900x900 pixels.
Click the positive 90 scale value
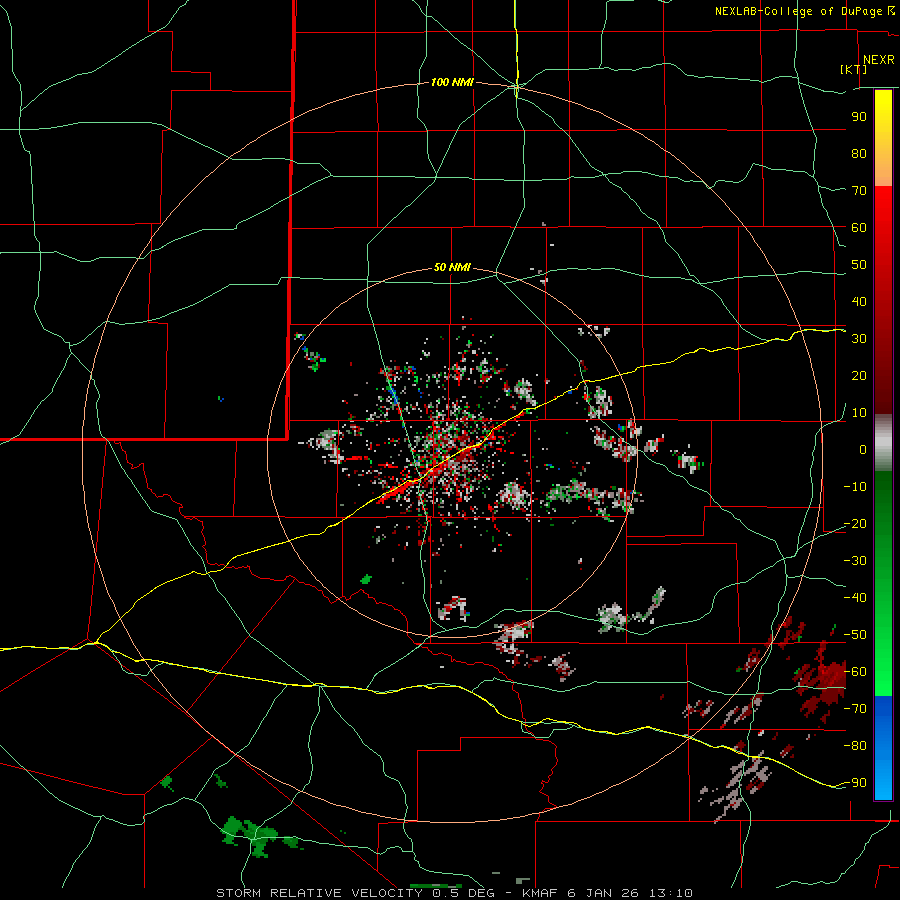pos(859,117)
